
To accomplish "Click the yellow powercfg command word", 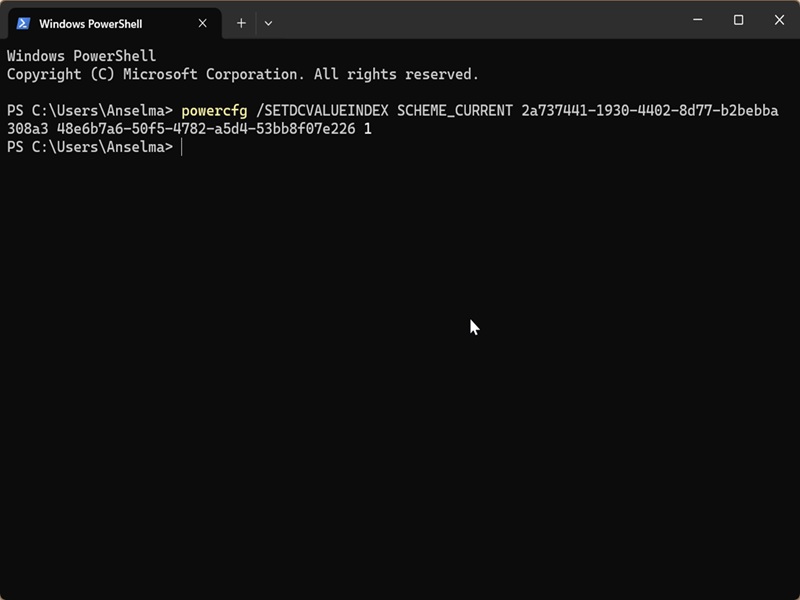I will [x=214, y=111].
